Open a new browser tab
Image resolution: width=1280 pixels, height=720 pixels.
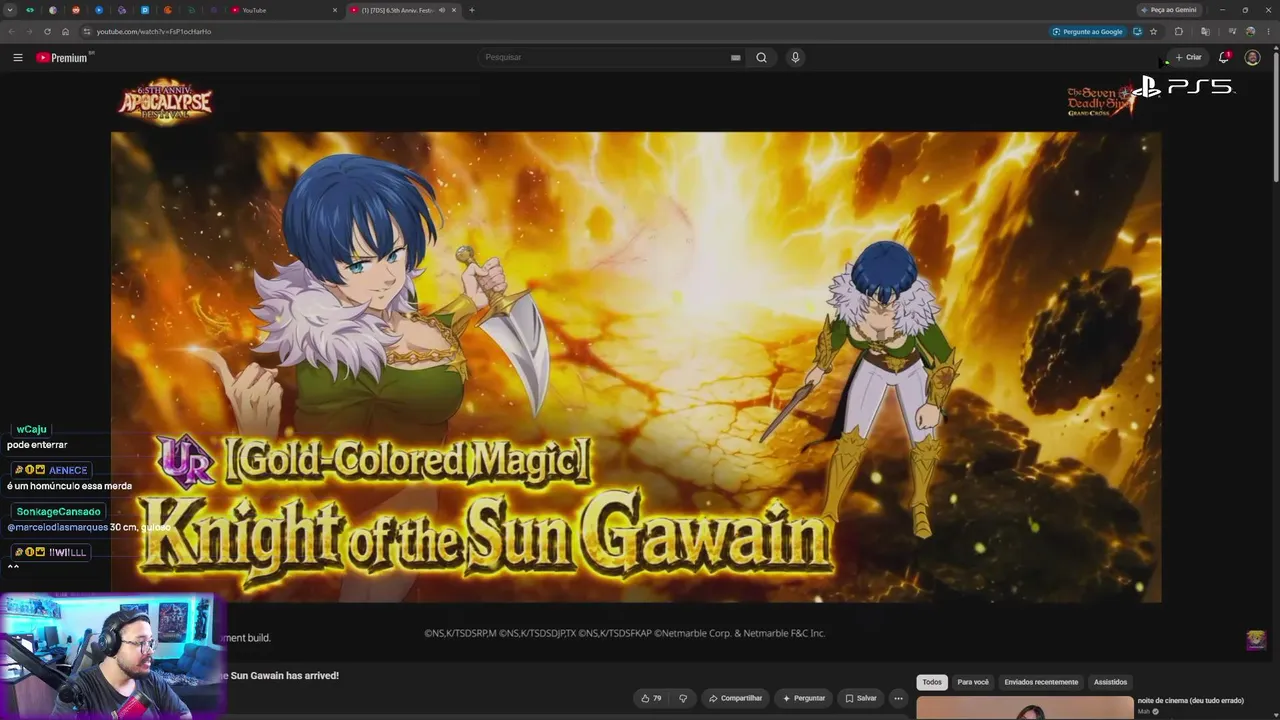pyautogui.click(x=472, y=10)
